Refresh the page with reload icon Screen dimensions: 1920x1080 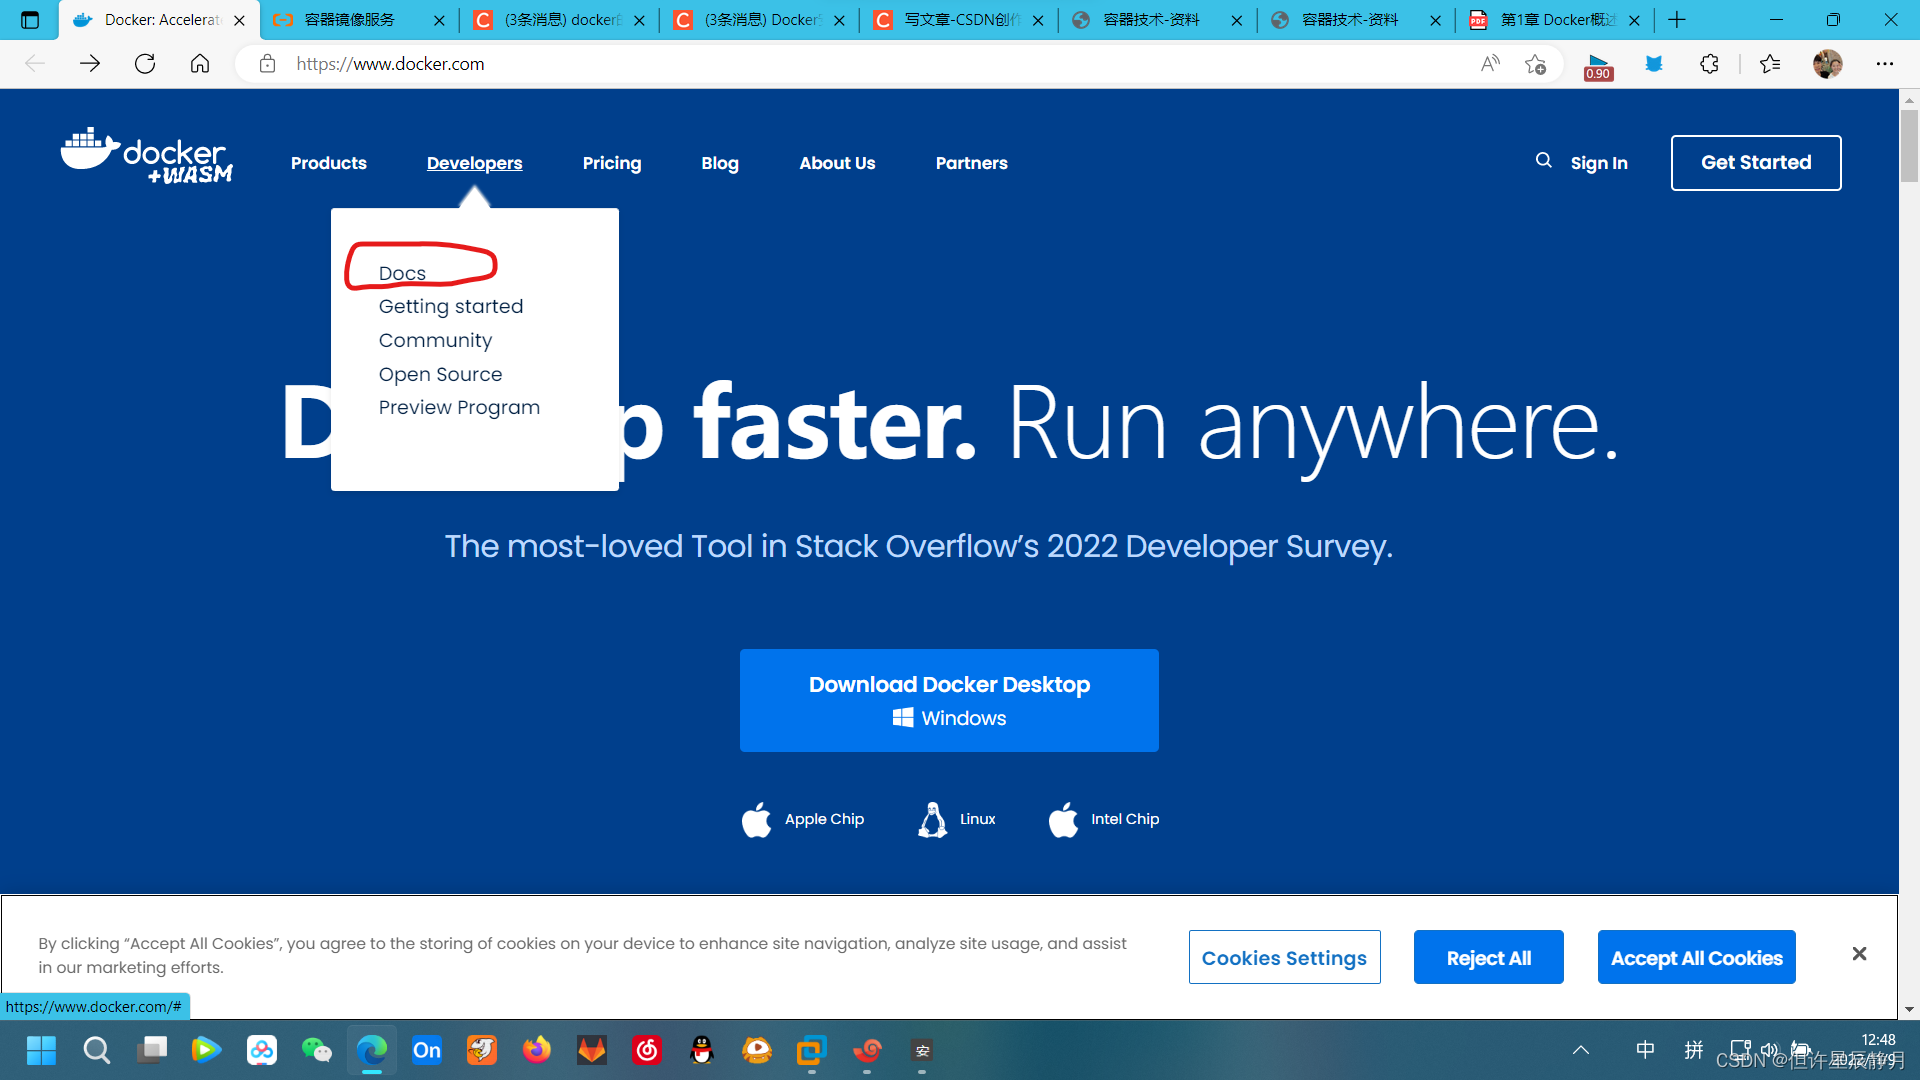click(x=145, y=64)
